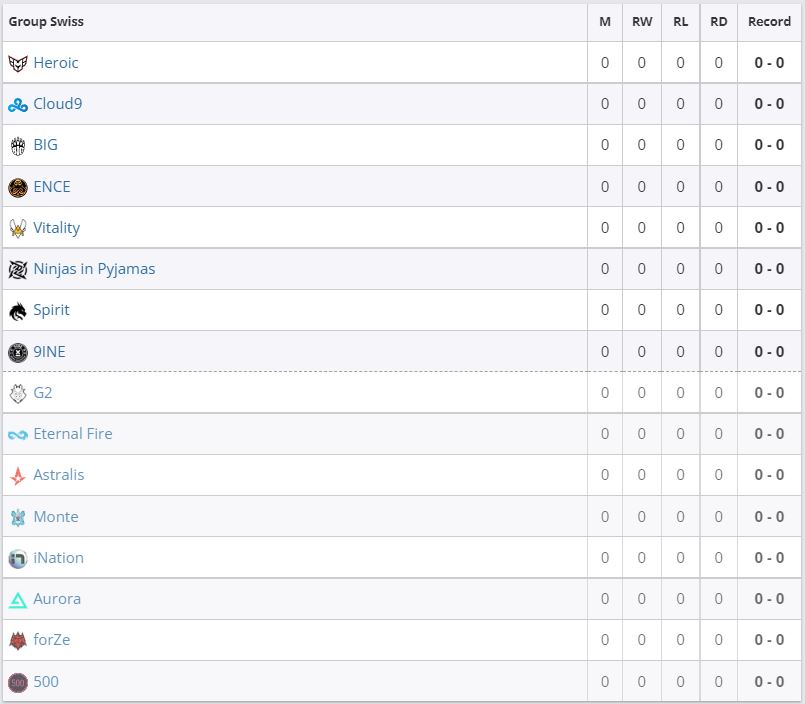Go to the 9INE team page
Screen dimensions: 805x704
coord(50,352)
